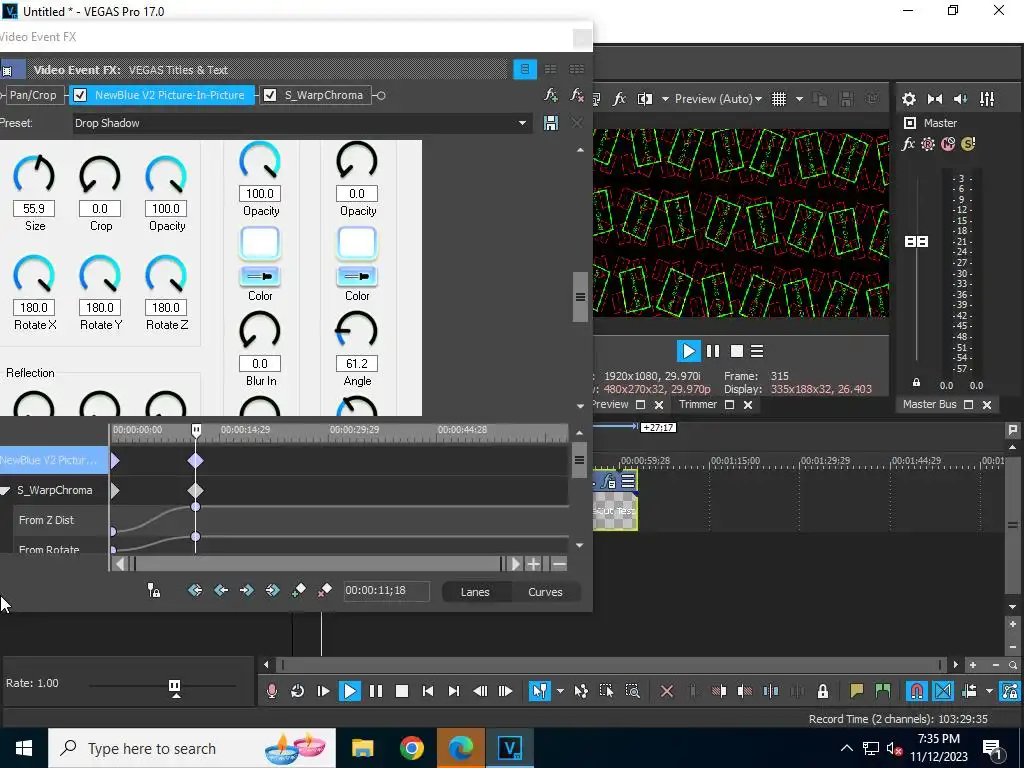
Task: Step to previous frame
Action: click(480, 691)
